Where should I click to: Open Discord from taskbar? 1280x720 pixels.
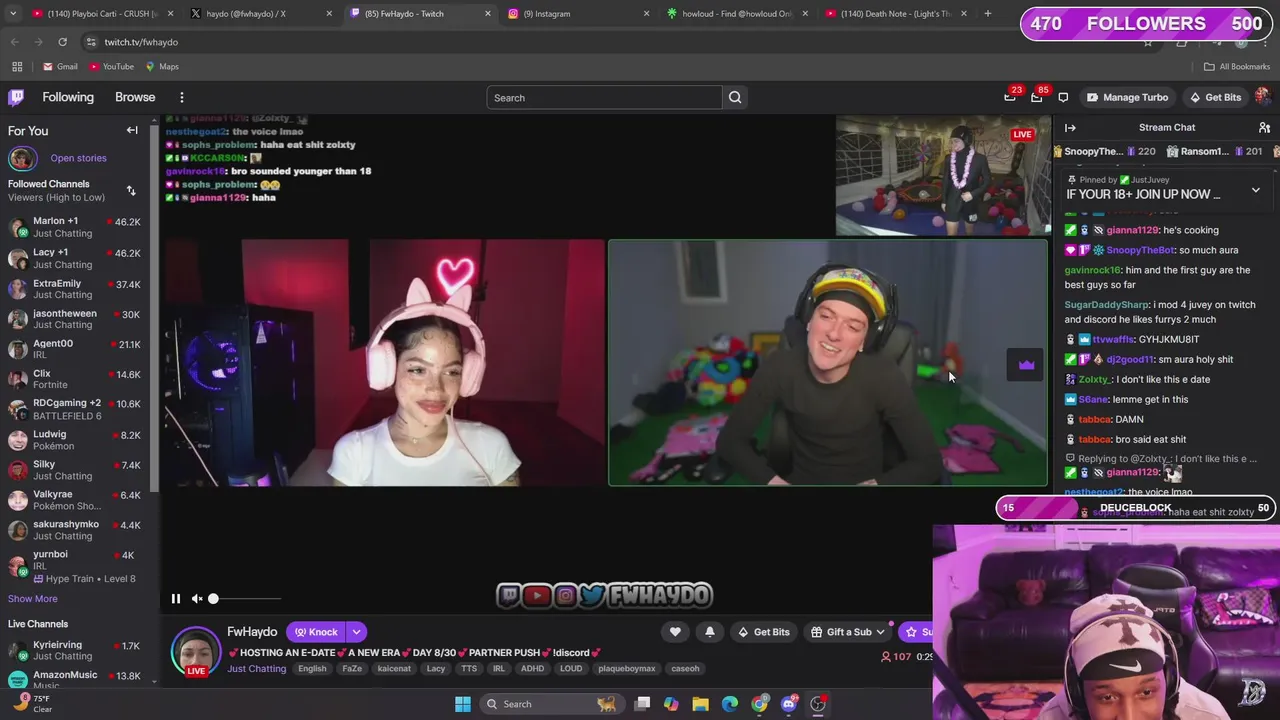point(789,704)
